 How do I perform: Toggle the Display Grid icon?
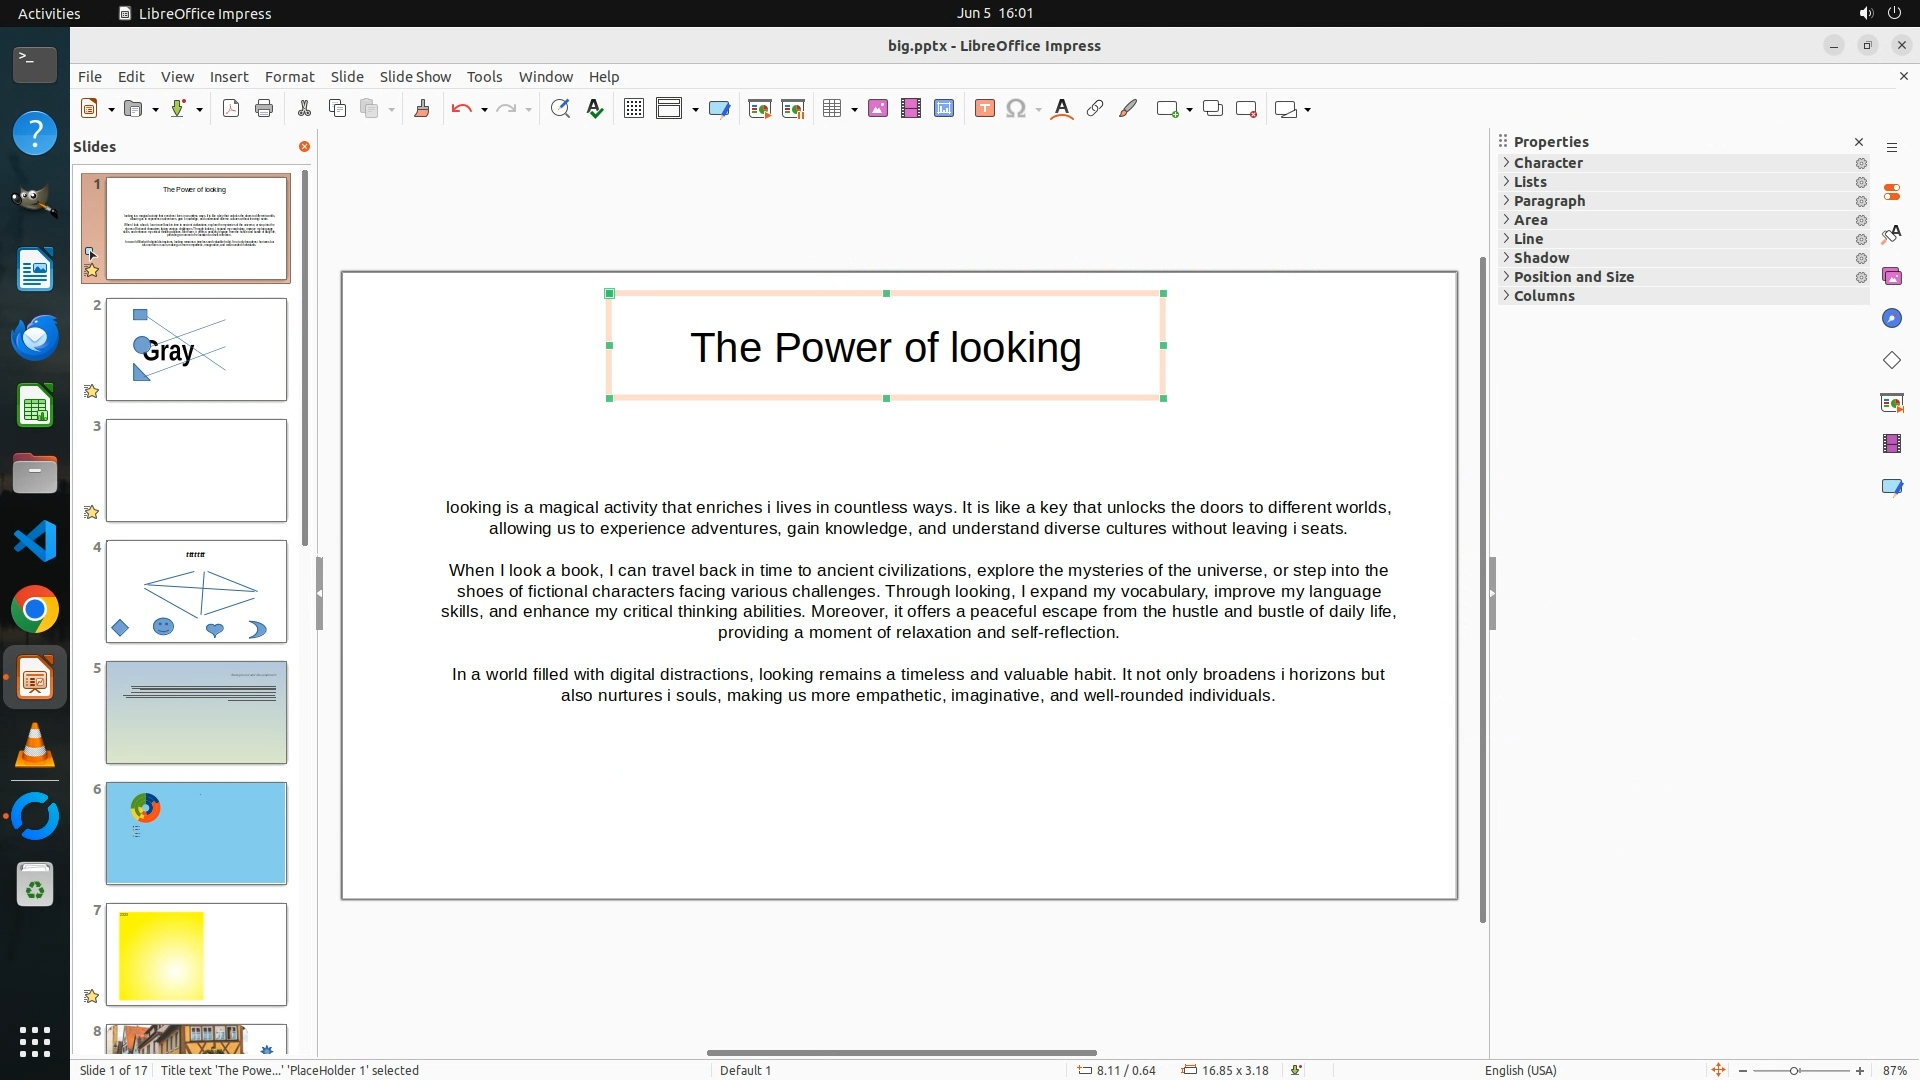coord(633,109)
